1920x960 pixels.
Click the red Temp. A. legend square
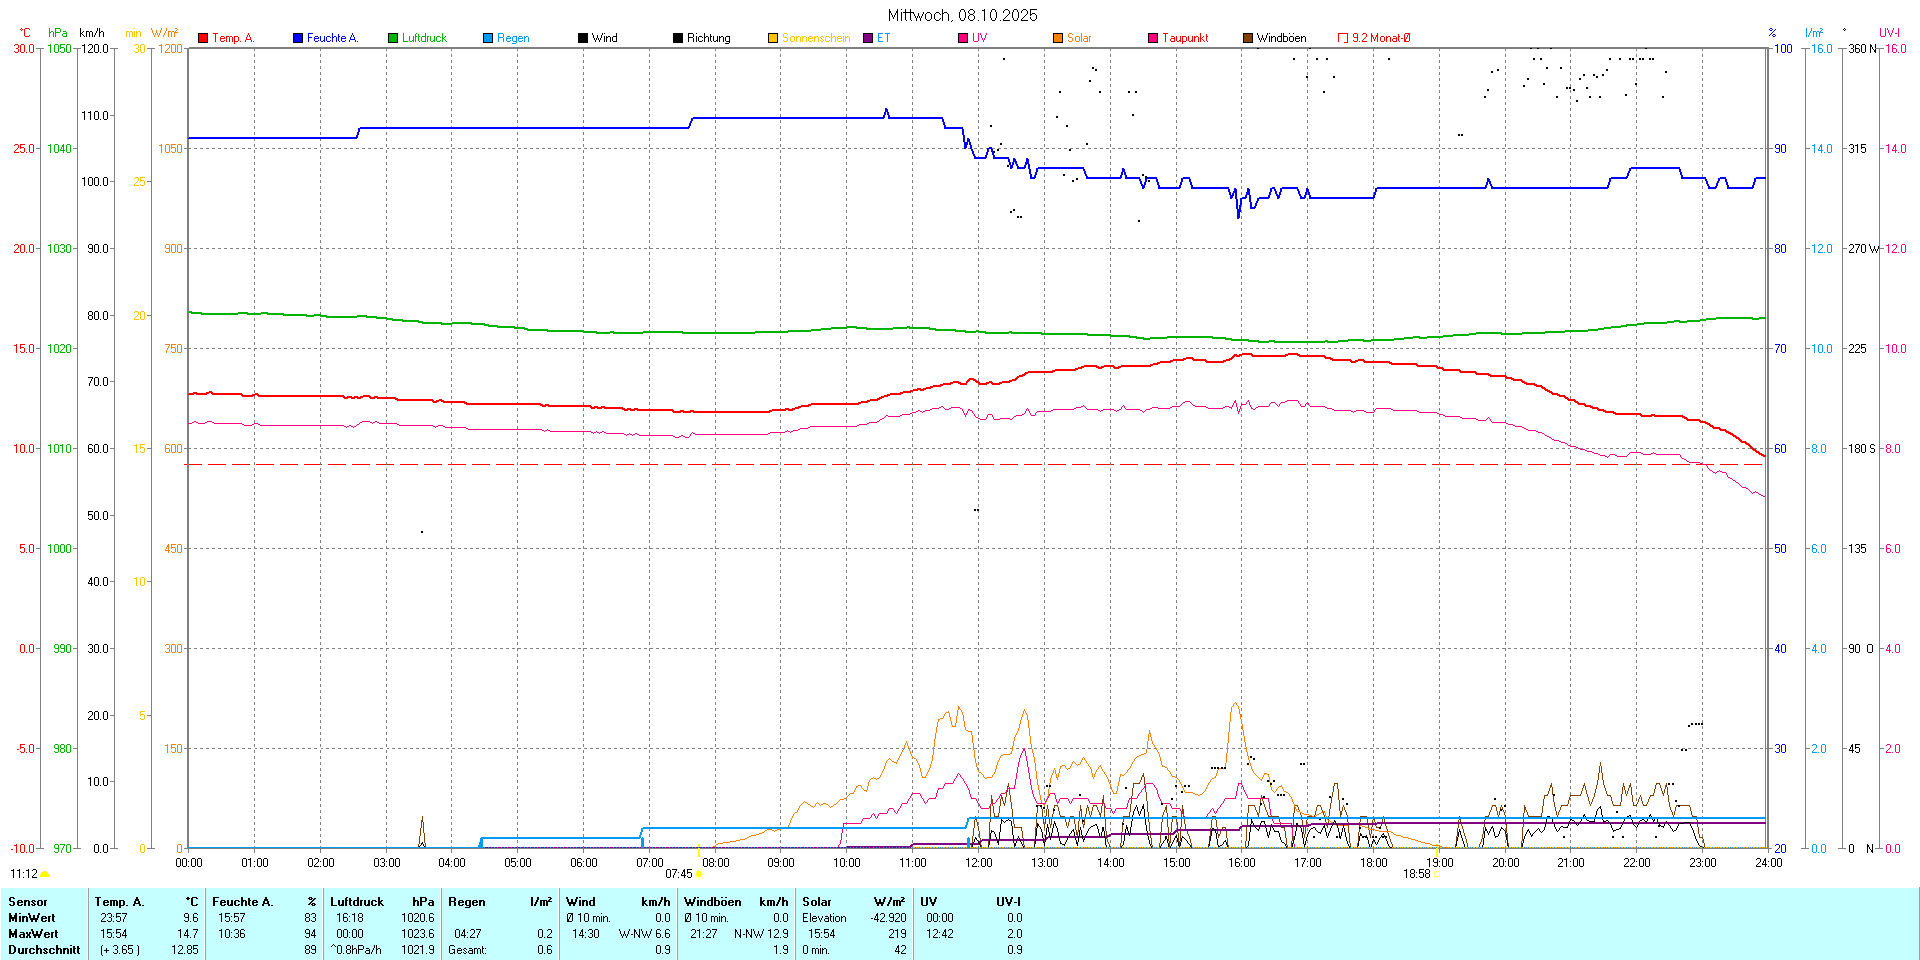point(203,38)
